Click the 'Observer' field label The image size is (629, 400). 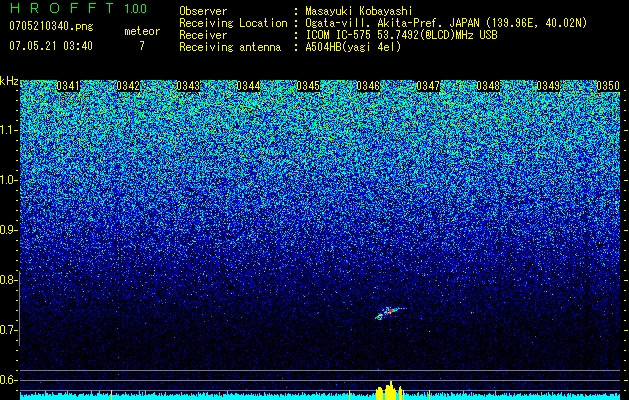coord(203,12)
